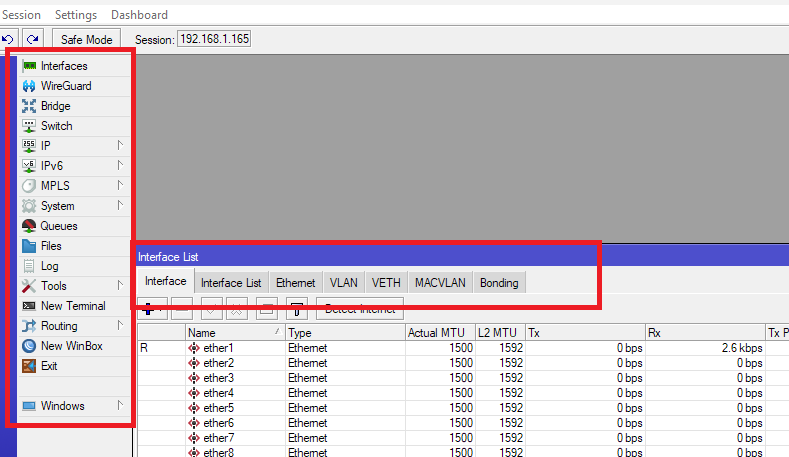The width and height of the screenshot is (789, 457).
Task: Switch to the Interface List tab
Action: click(231, 283)
